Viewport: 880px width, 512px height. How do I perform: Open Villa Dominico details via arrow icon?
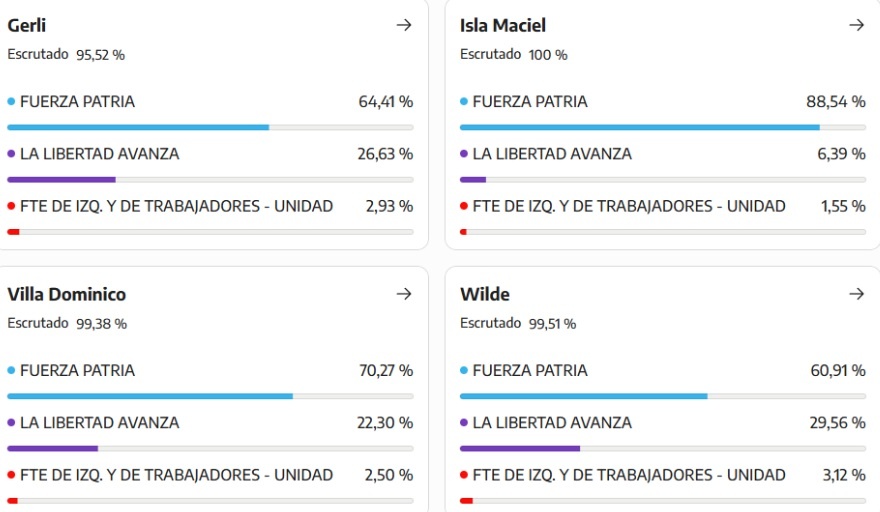404,294
